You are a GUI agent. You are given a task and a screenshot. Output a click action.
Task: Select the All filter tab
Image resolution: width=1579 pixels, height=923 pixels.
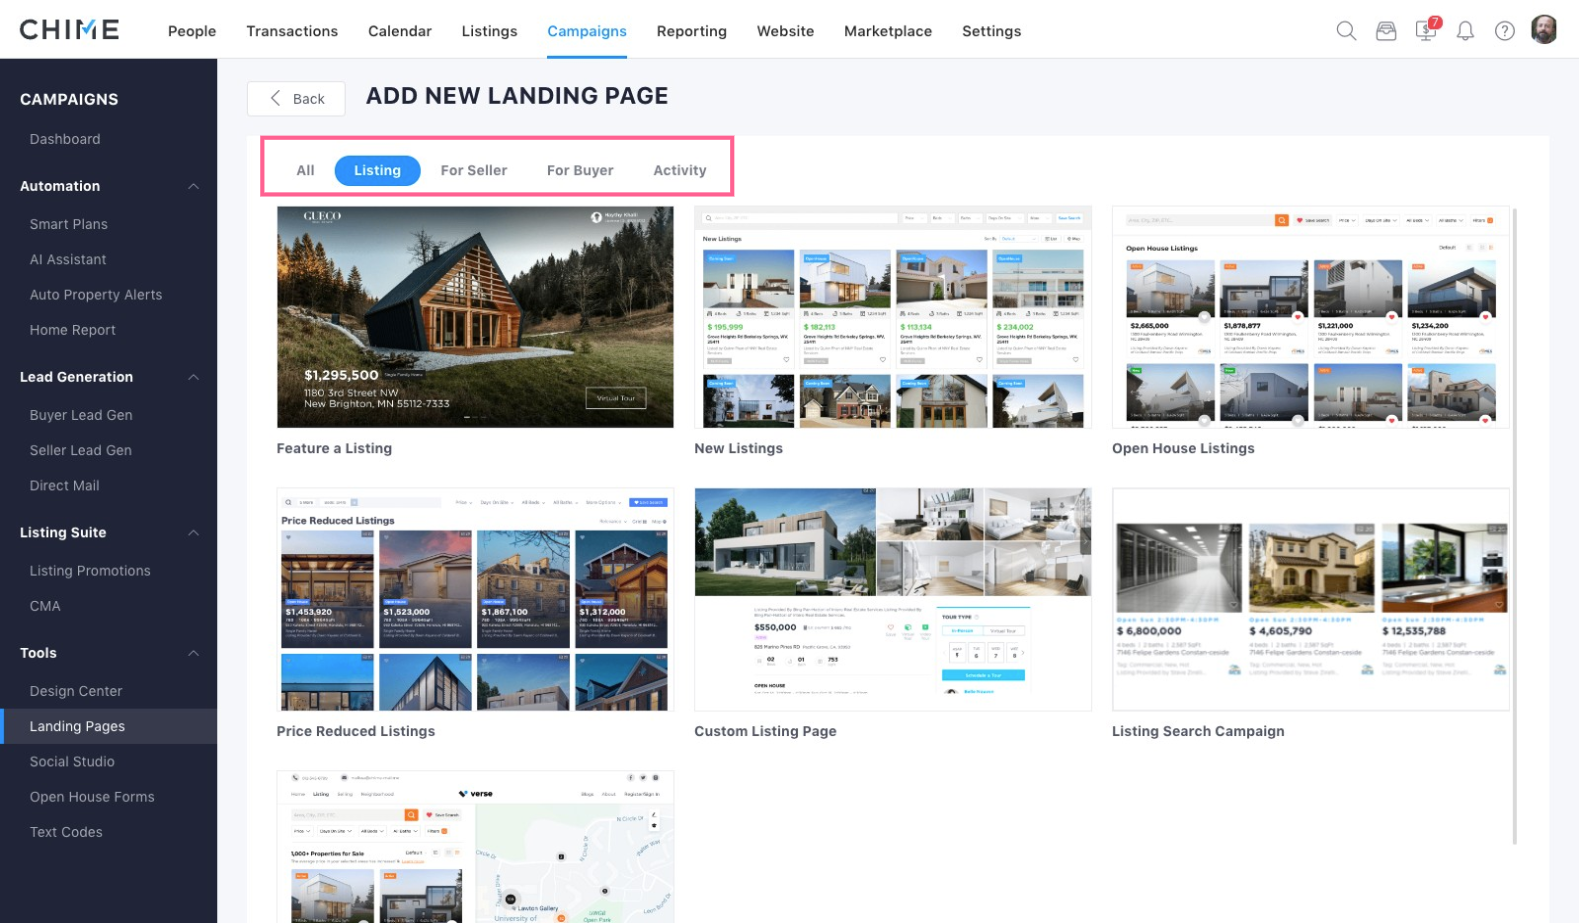pos(305,170)
